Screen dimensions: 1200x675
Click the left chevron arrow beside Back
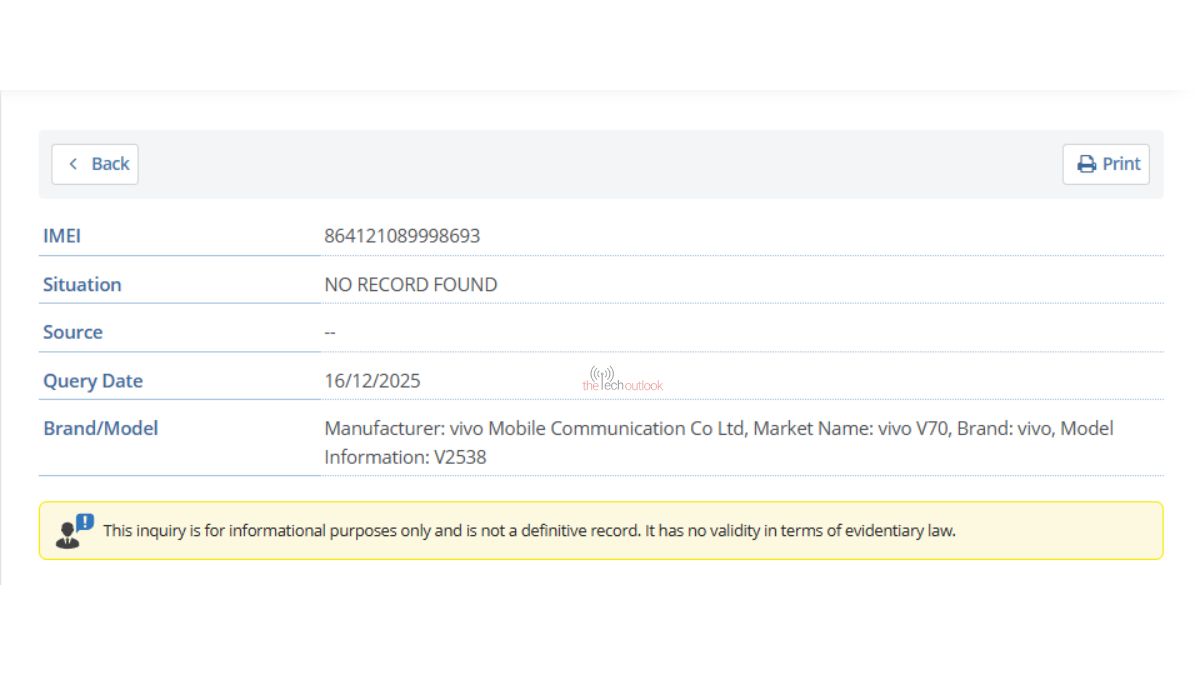[73, 164]
